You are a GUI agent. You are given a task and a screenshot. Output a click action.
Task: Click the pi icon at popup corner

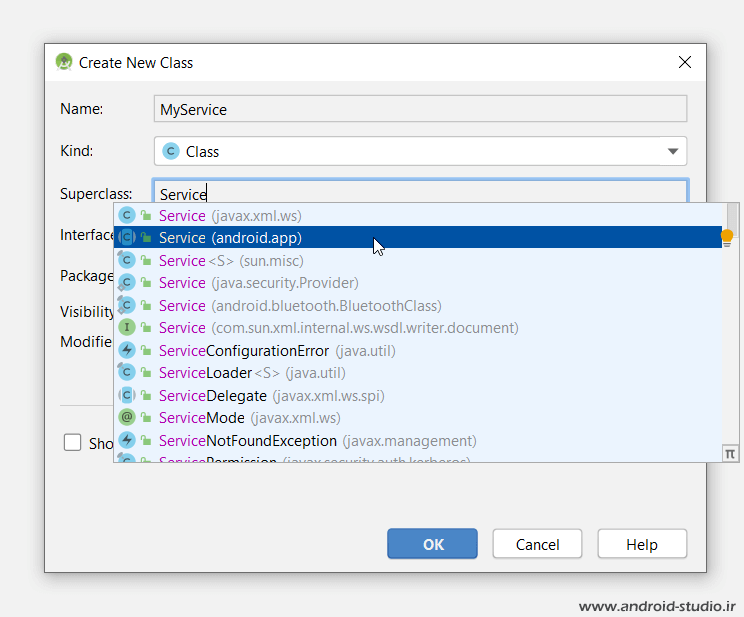tap(731, 453)
